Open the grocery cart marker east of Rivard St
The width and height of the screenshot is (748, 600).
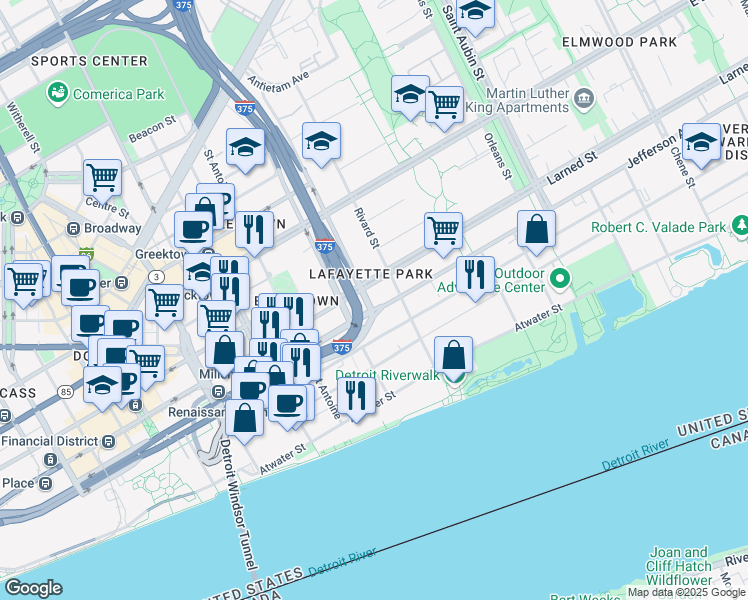pos(443,231)
